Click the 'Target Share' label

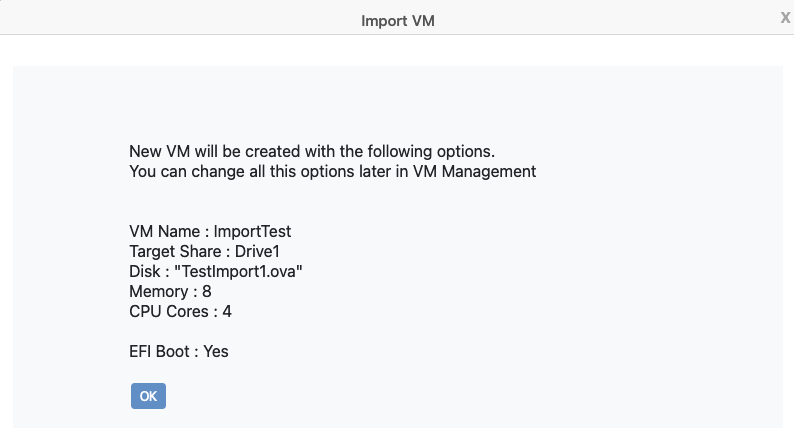[176, 251]
